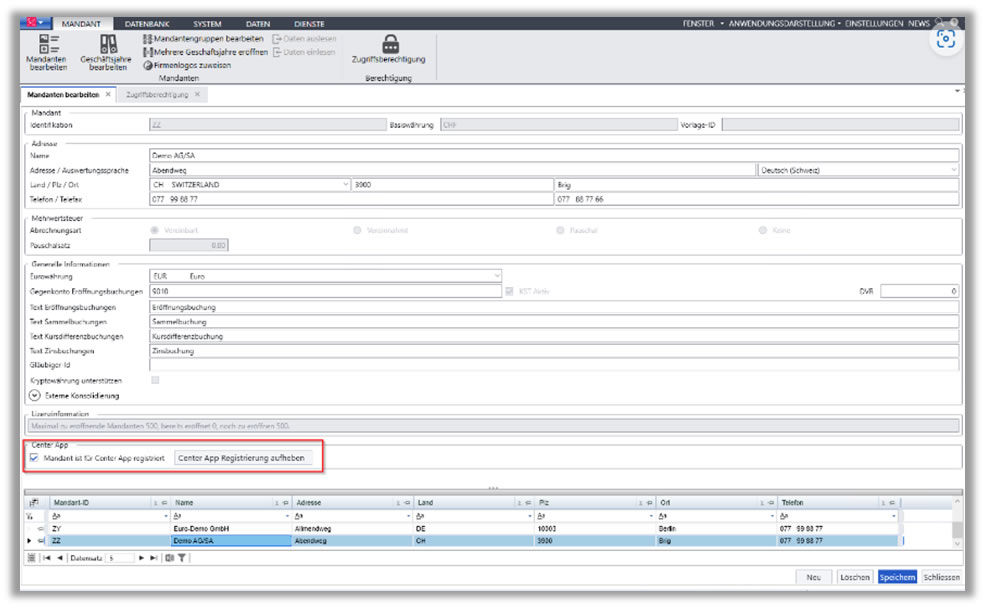Open Land dropdown showing CH SWITZERLAND
This screenshot has height=608, width=985.
coord(345,185)
